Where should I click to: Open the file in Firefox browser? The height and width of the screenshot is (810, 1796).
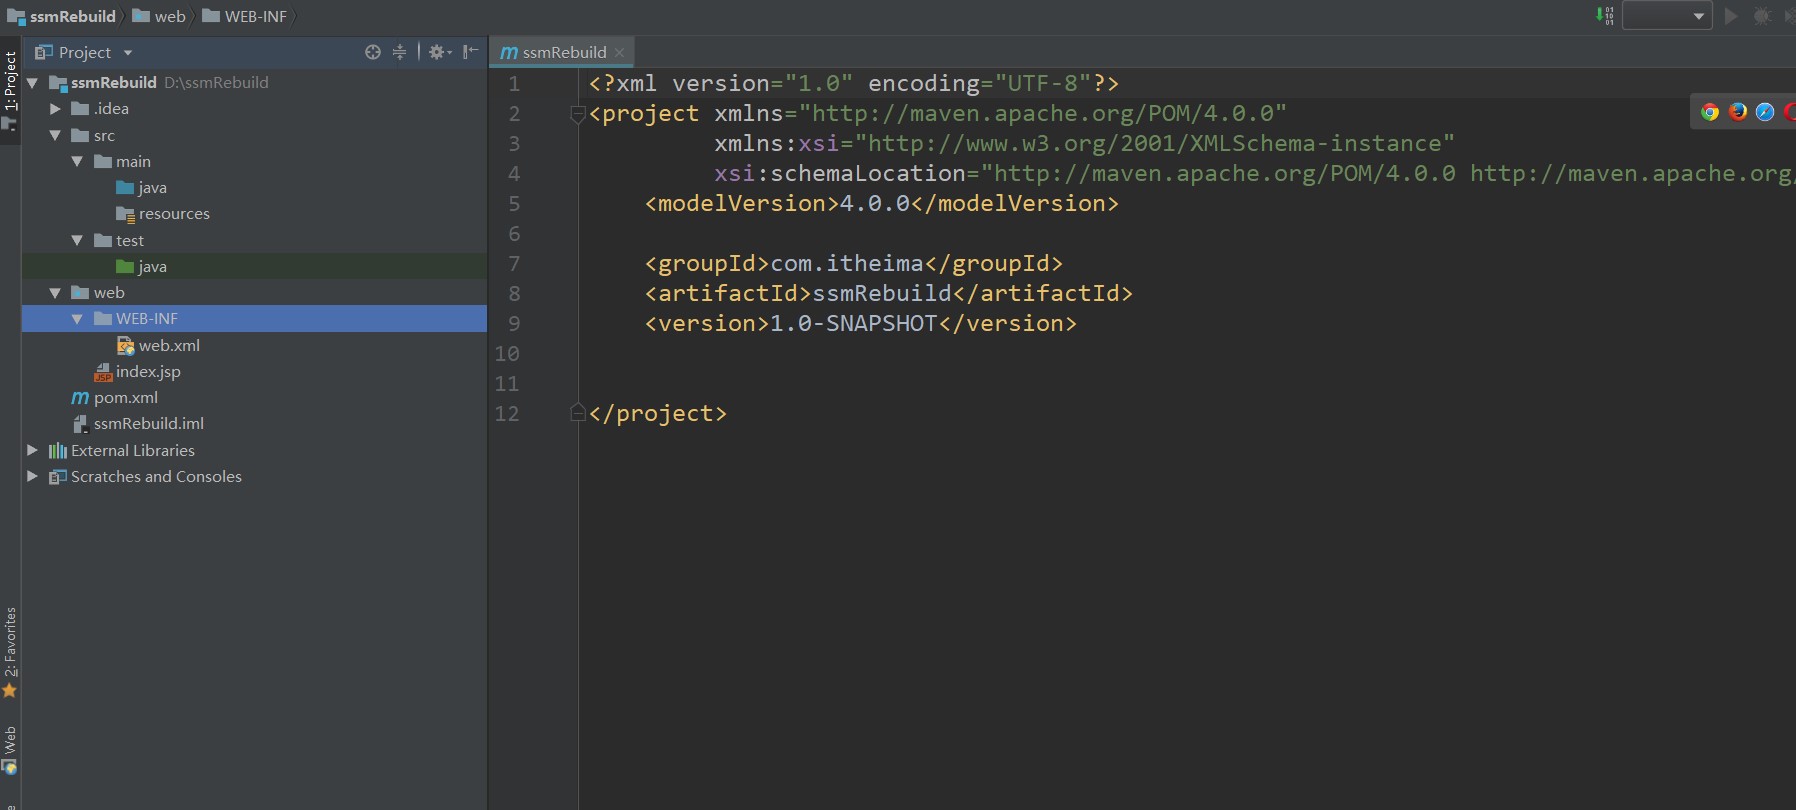[x=1738, y=112]
